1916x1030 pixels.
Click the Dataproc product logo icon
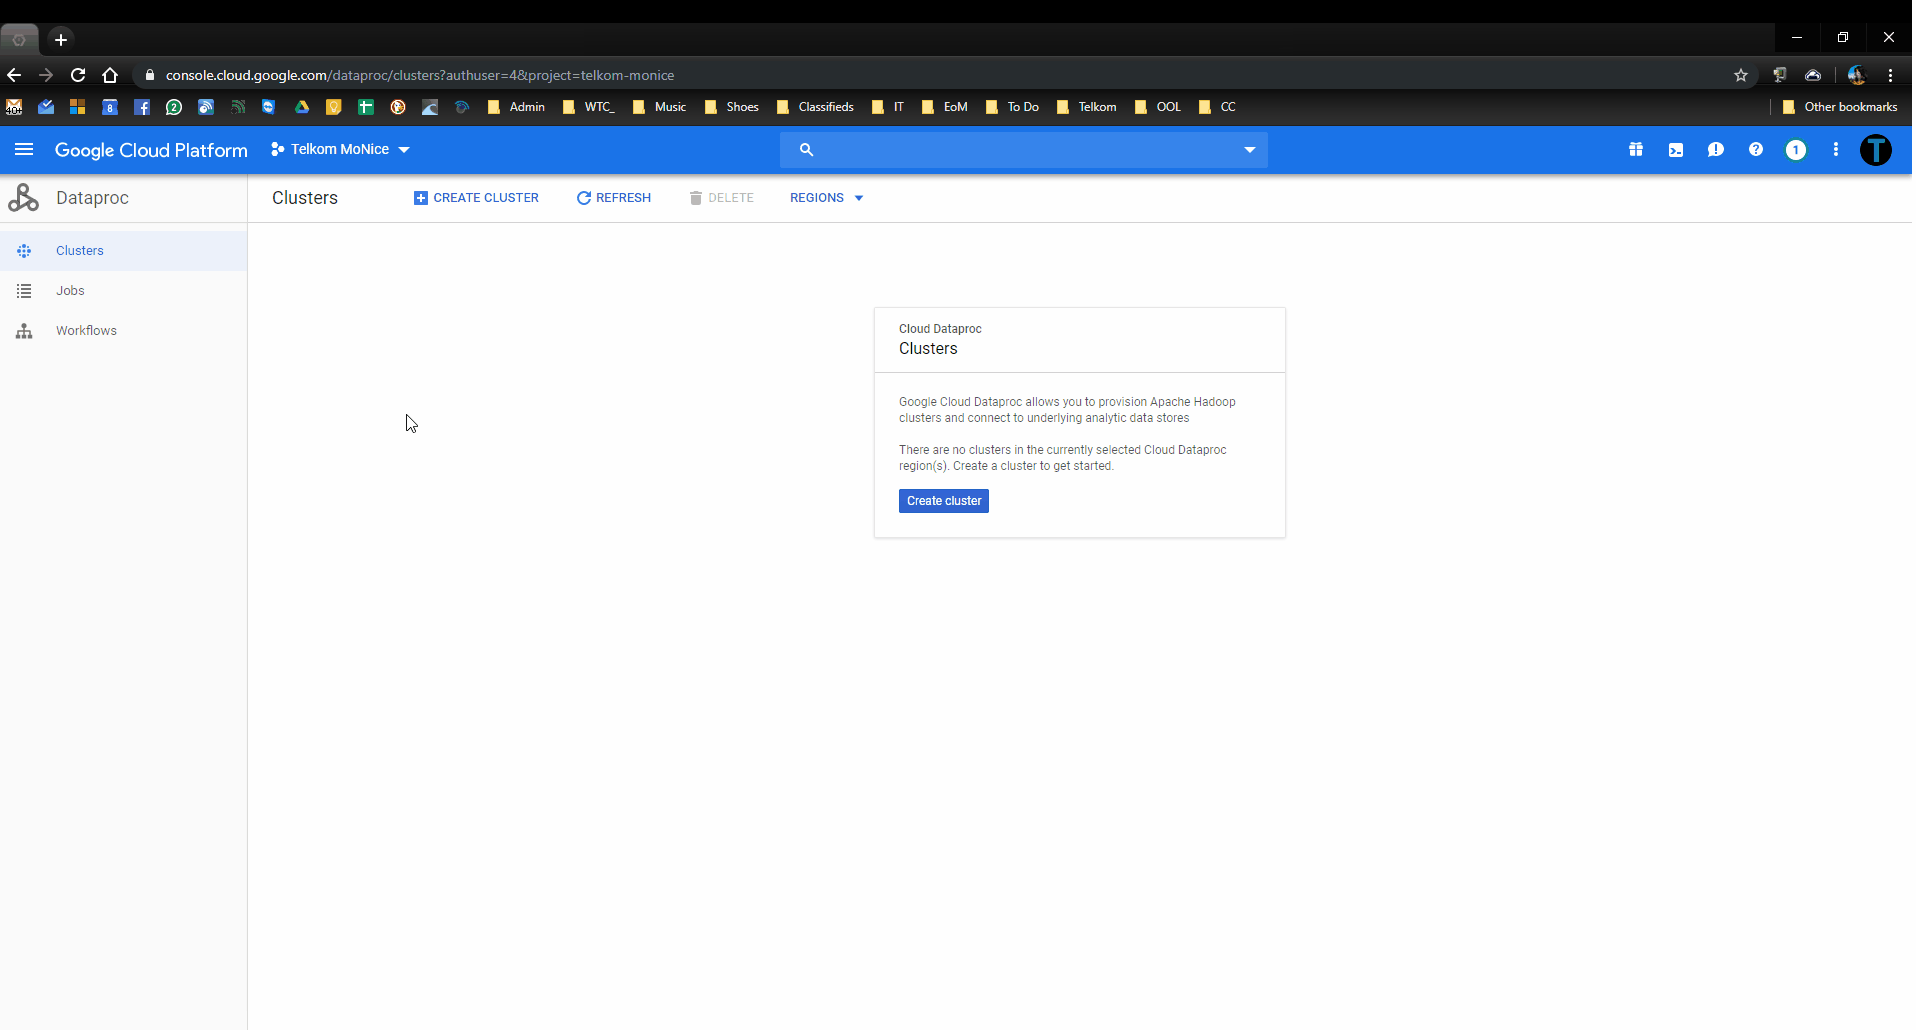[x=24, y=198]
